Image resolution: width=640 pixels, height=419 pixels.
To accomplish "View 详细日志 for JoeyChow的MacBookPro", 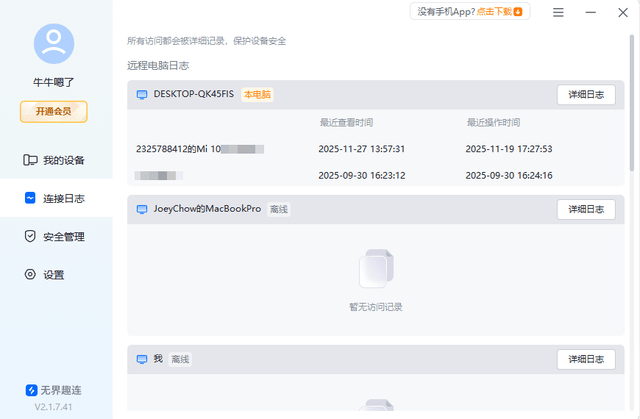I will (585, 210).
